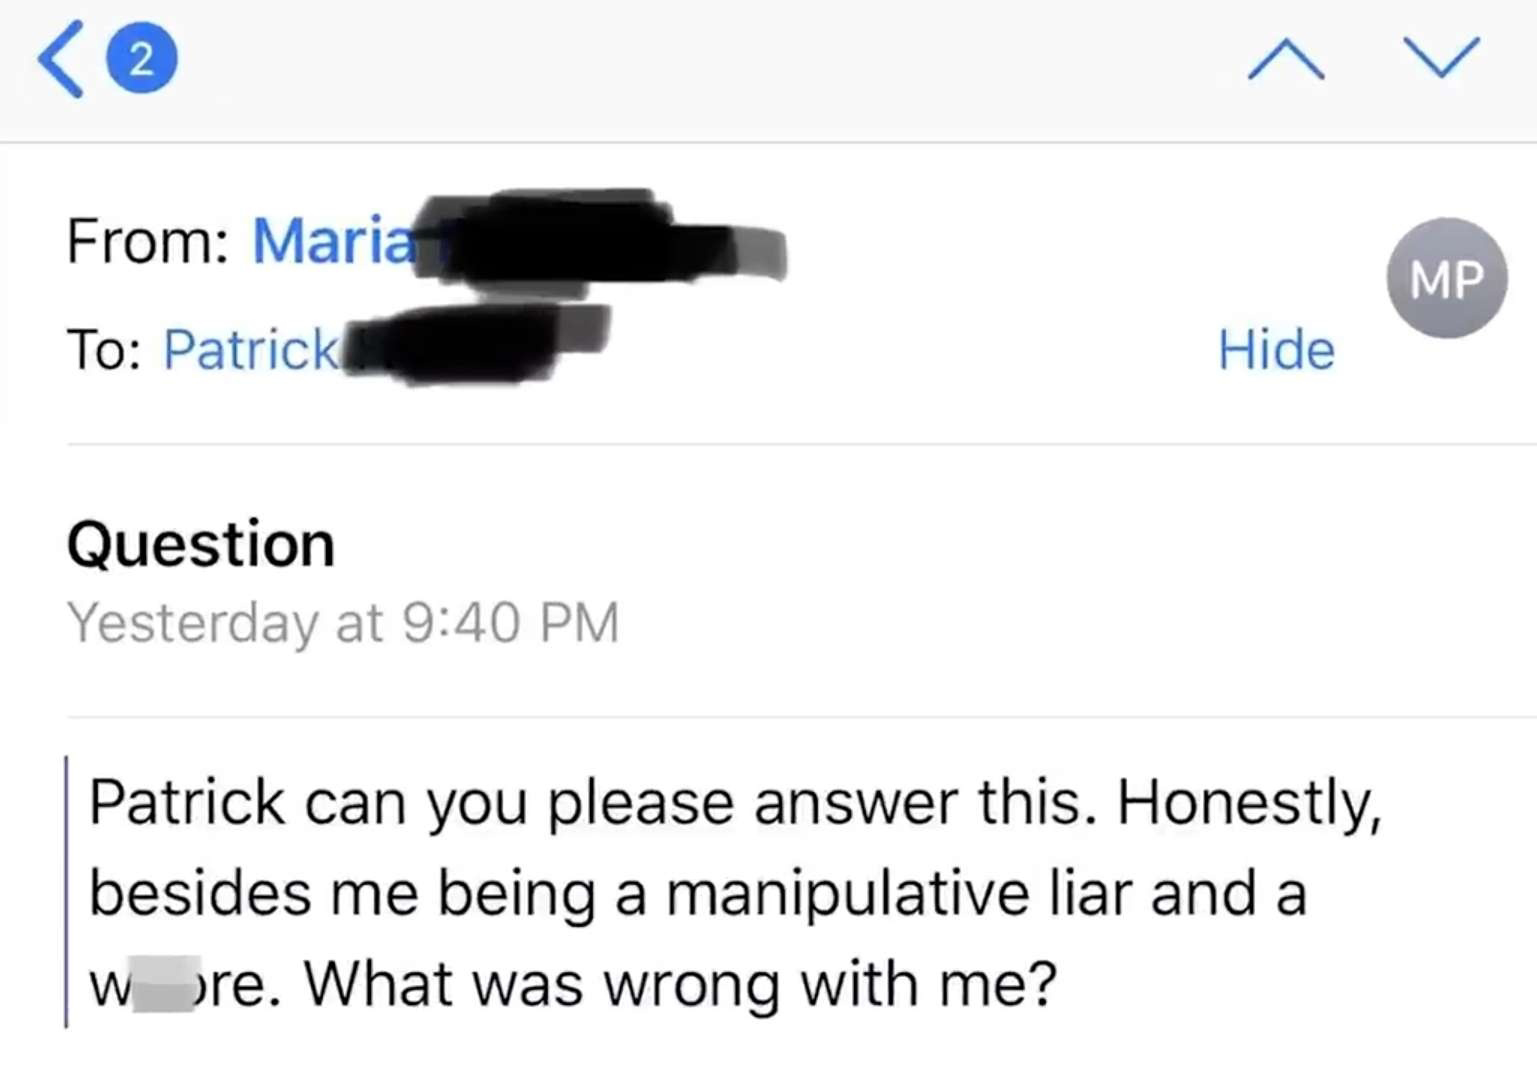Tap the unread count badge showing 2
The height and width of the screenshot is (1080, 1537).
[142, 60]
